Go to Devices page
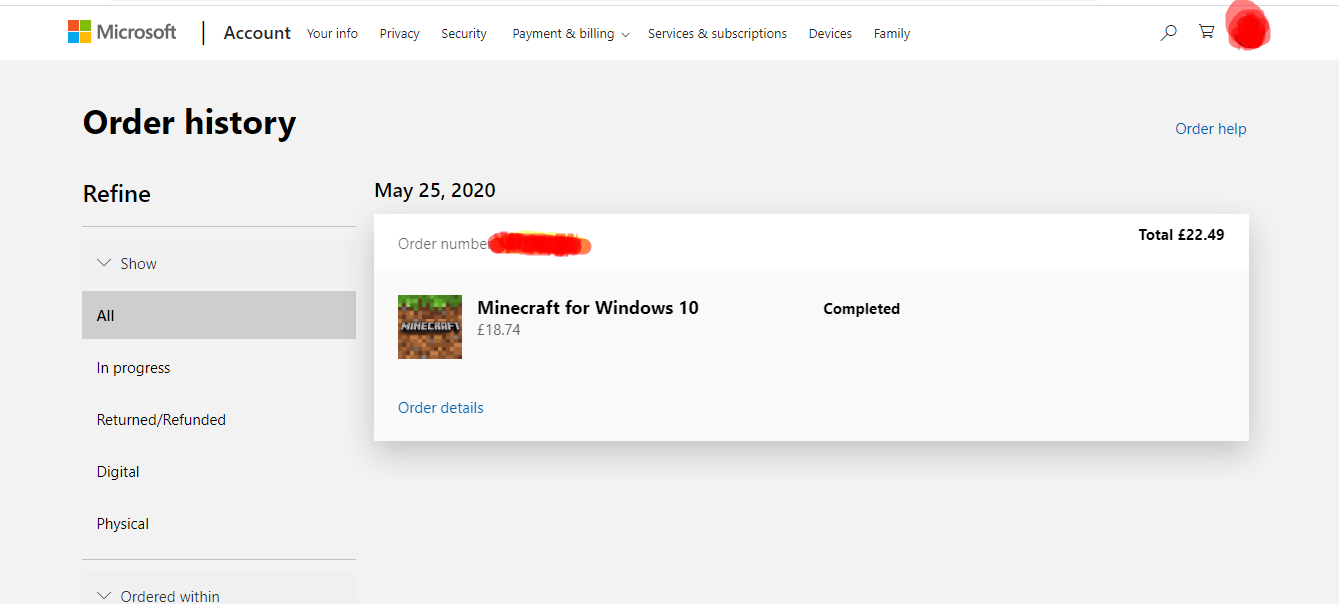This screenshot has height=604, width=1339. click(x=830, y=34)
